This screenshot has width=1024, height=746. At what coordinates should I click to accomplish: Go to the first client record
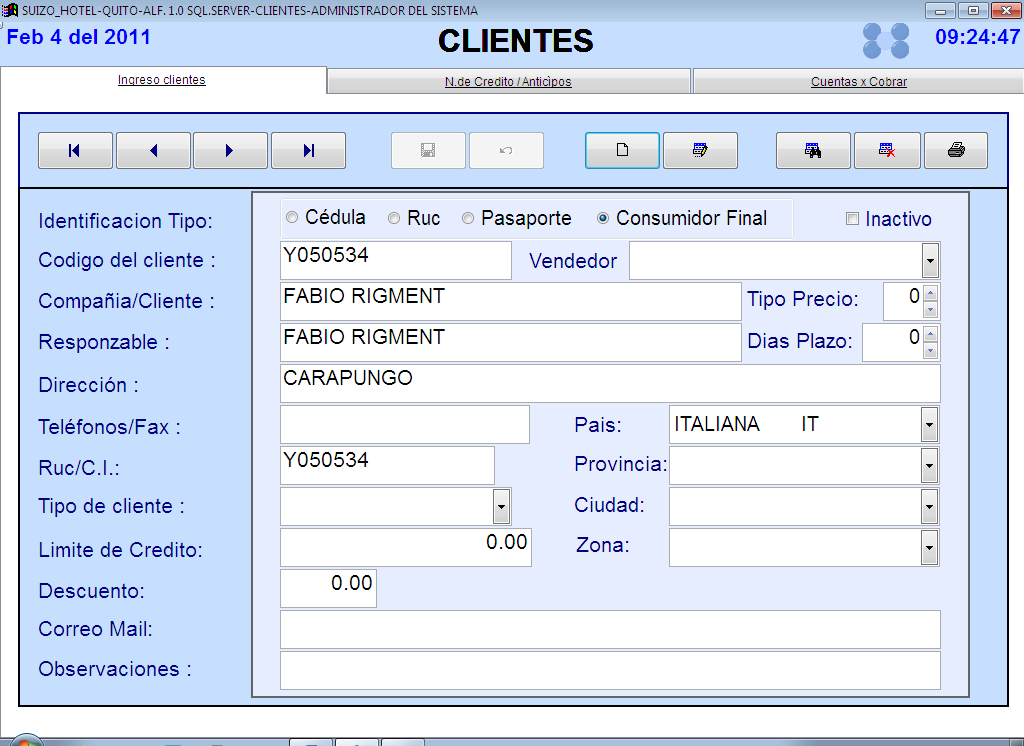(75, 150)
